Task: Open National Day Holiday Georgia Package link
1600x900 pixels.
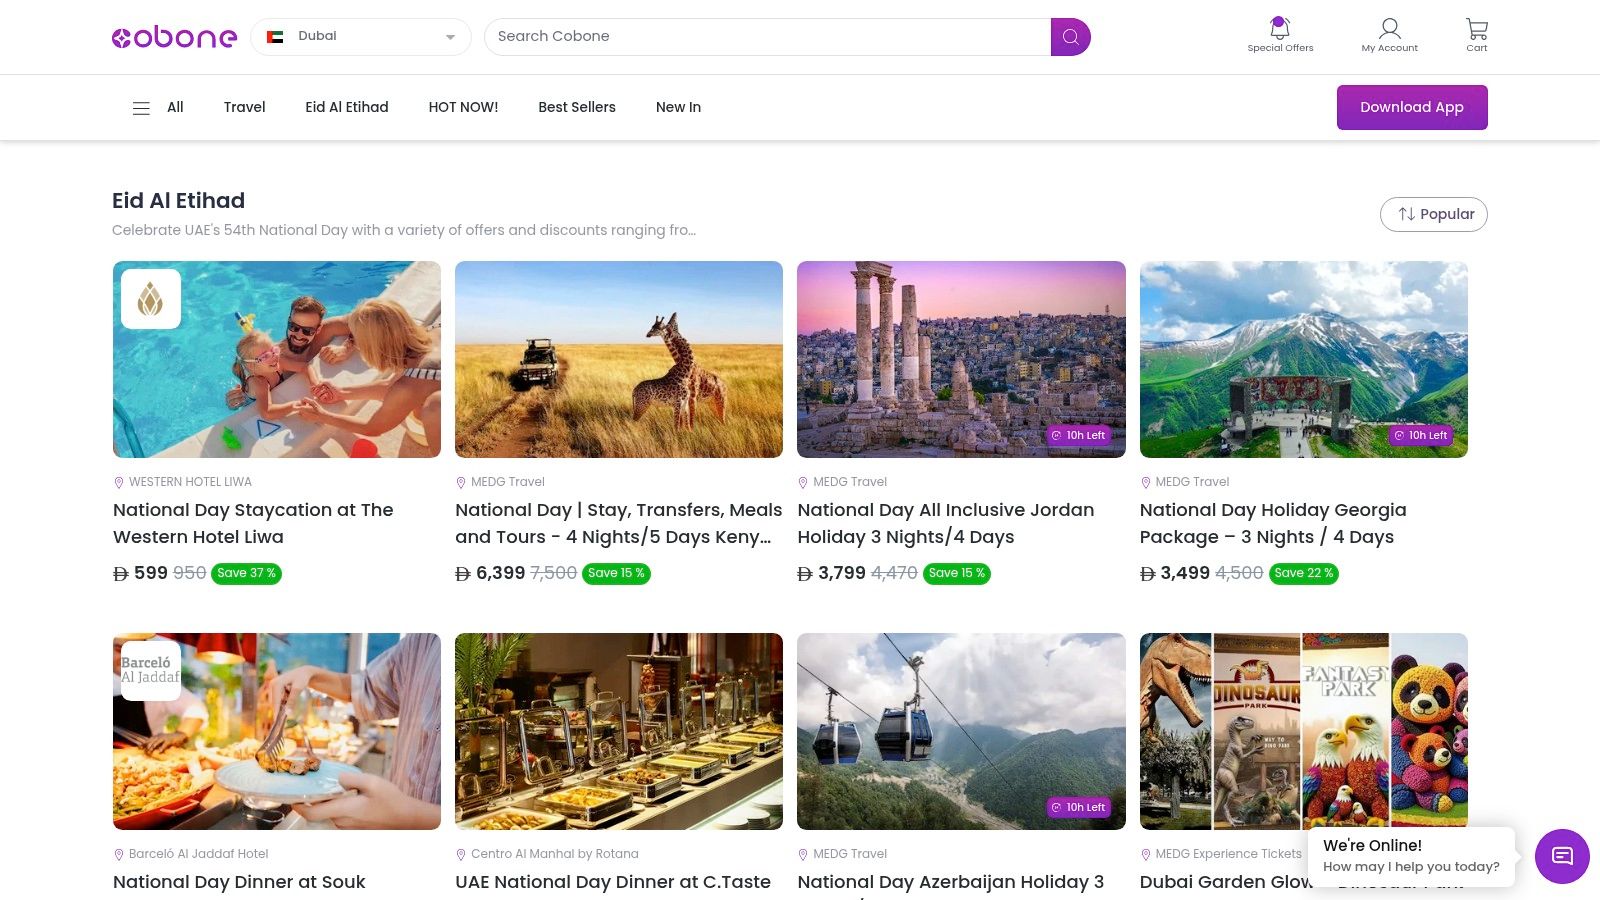Action: (1272, 523)
